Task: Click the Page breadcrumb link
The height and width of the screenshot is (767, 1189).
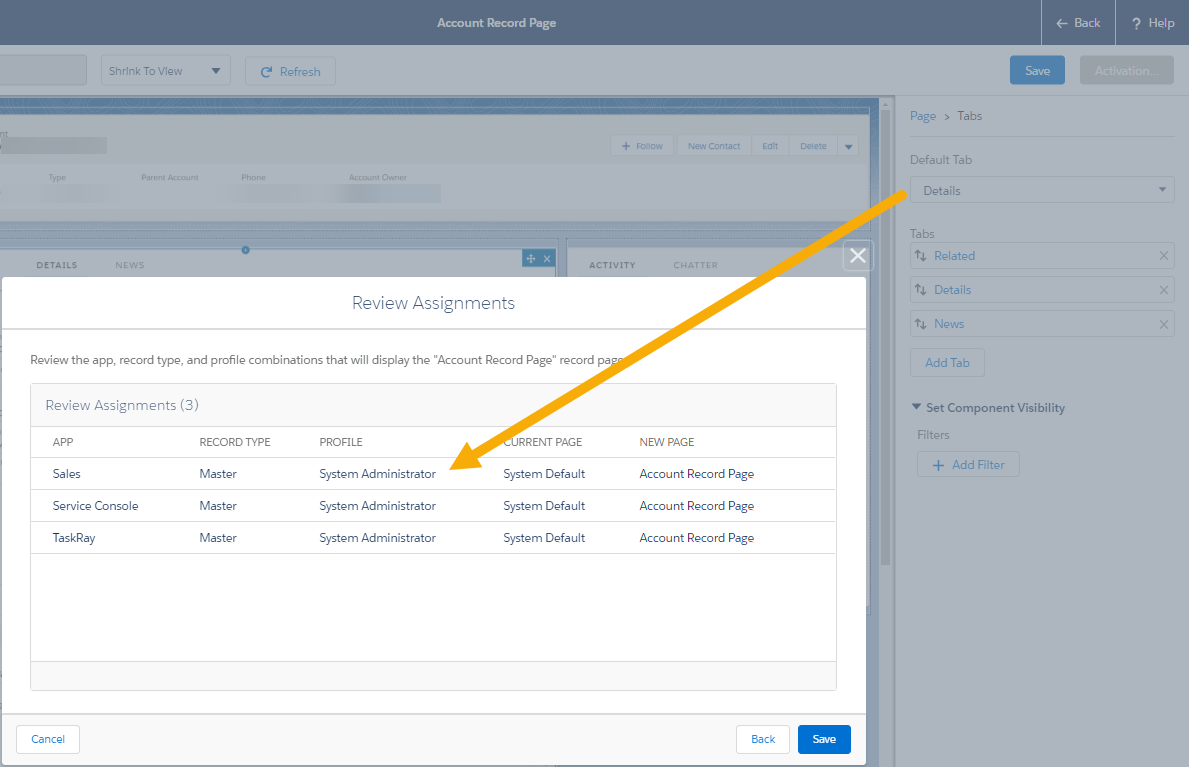Action: tap(922, 116)
